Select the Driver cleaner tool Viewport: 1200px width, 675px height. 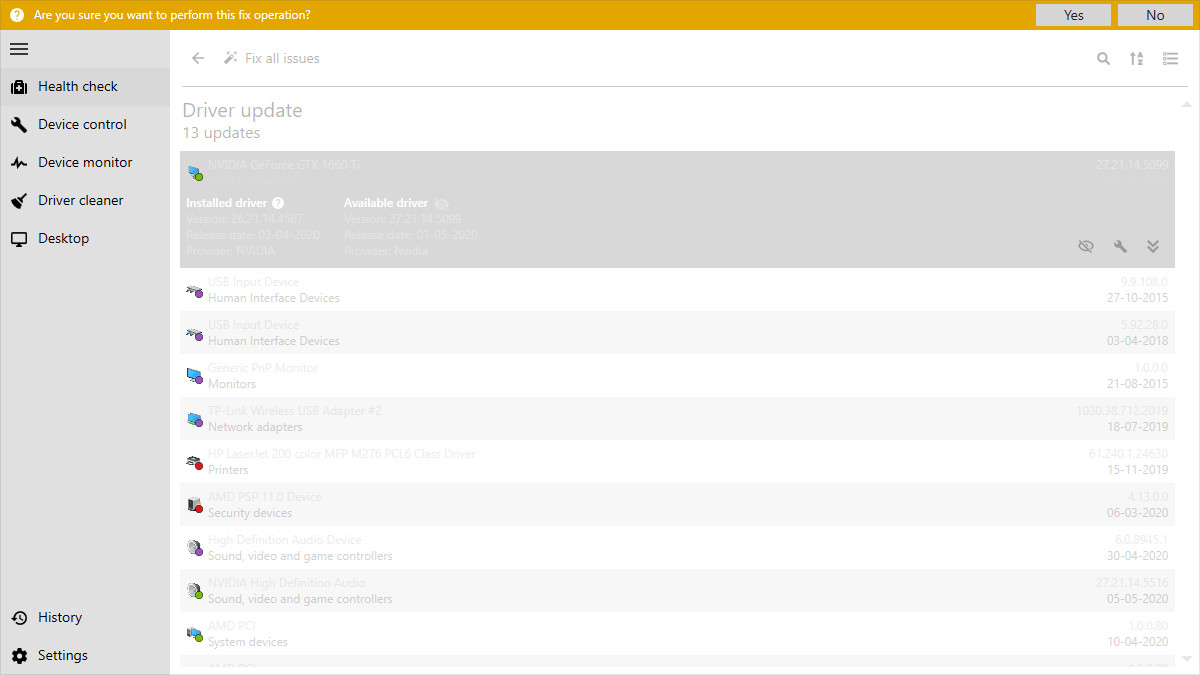(82, 200)
